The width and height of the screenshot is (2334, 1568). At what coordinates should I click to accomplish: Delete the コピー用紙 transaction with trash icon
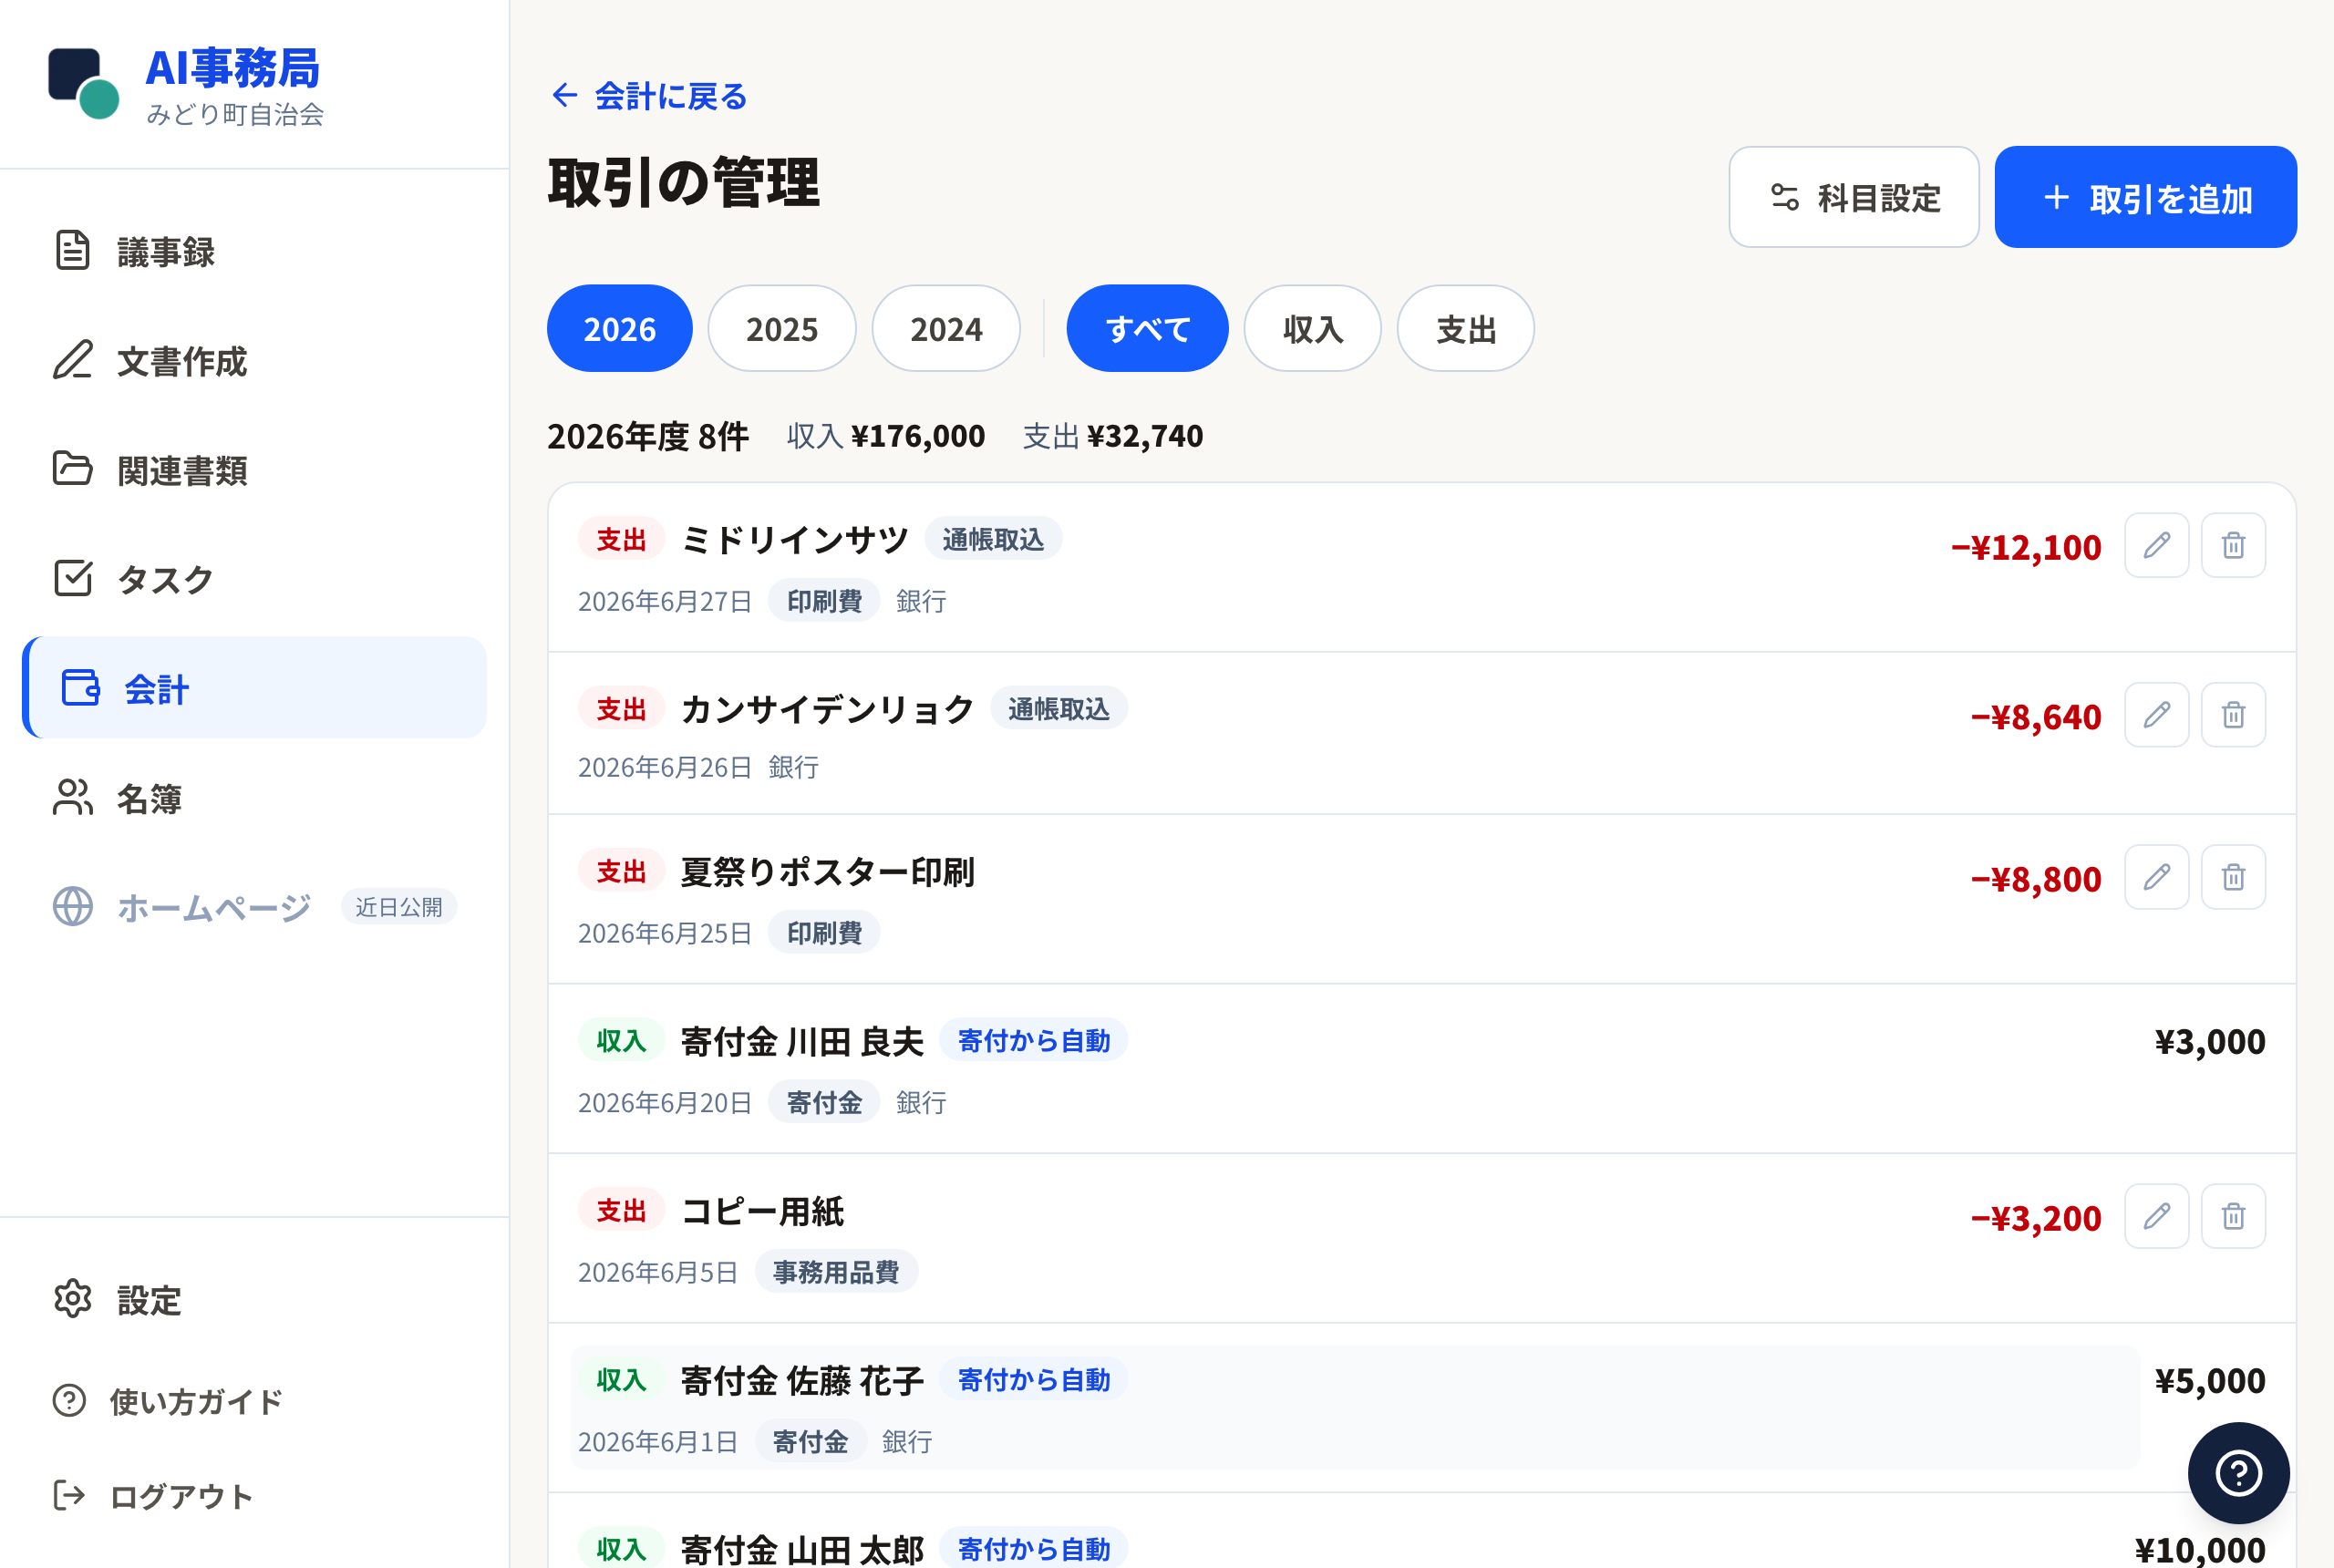[x=2233, y=1216]
